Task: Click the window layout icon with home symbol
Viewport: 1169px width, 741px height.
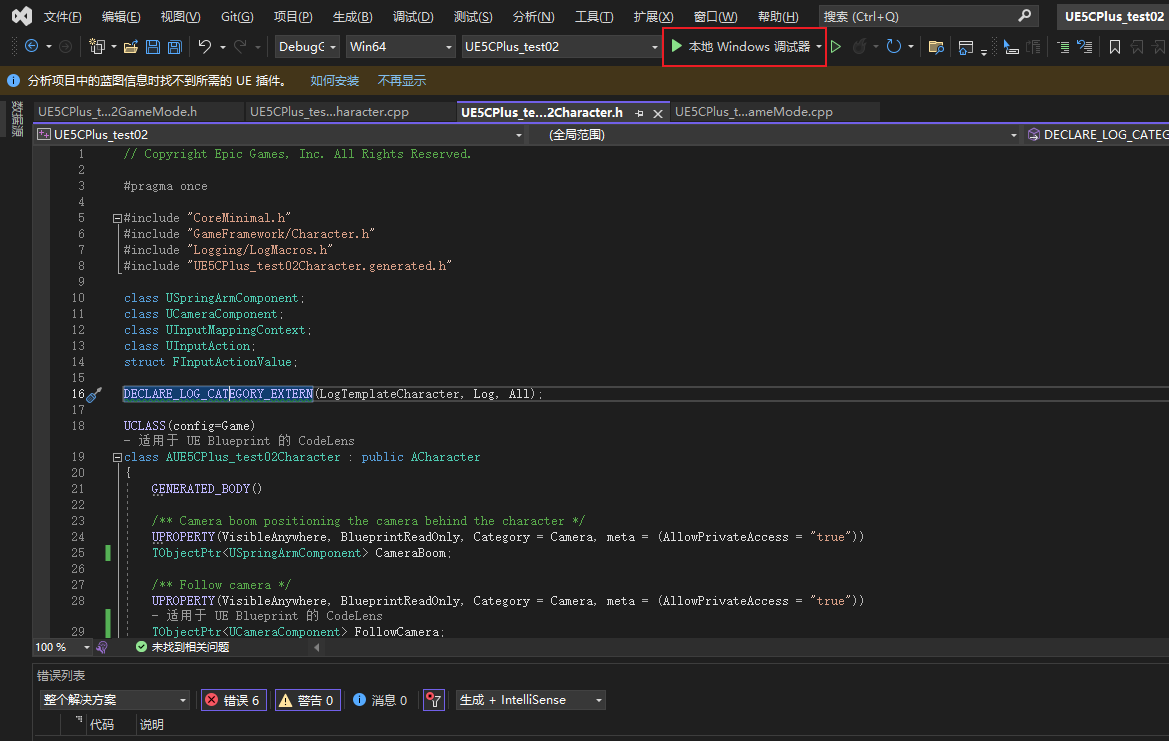Action: click(x=965, y=48)
